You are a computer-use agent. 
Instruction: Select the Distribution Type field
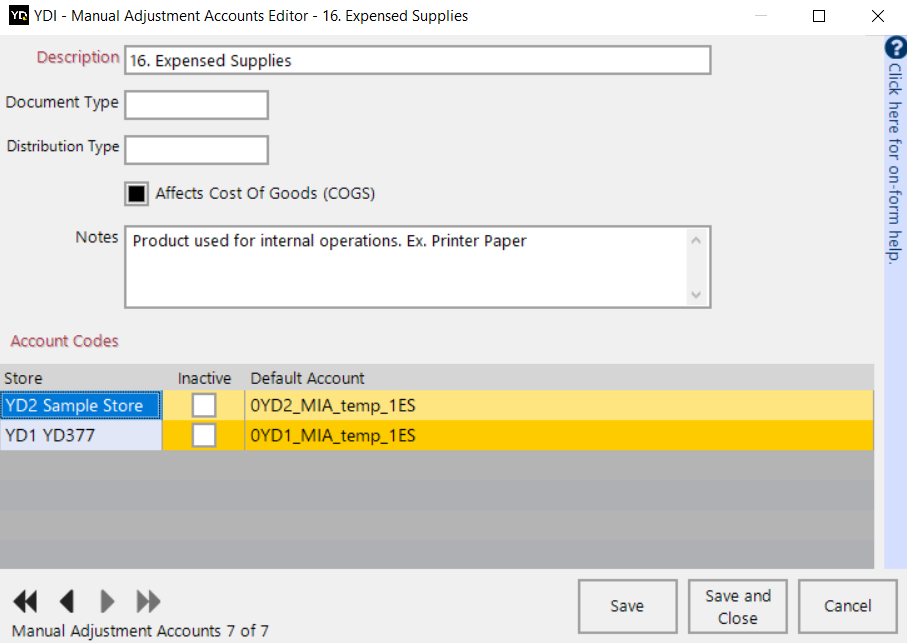tap(196, 149)
